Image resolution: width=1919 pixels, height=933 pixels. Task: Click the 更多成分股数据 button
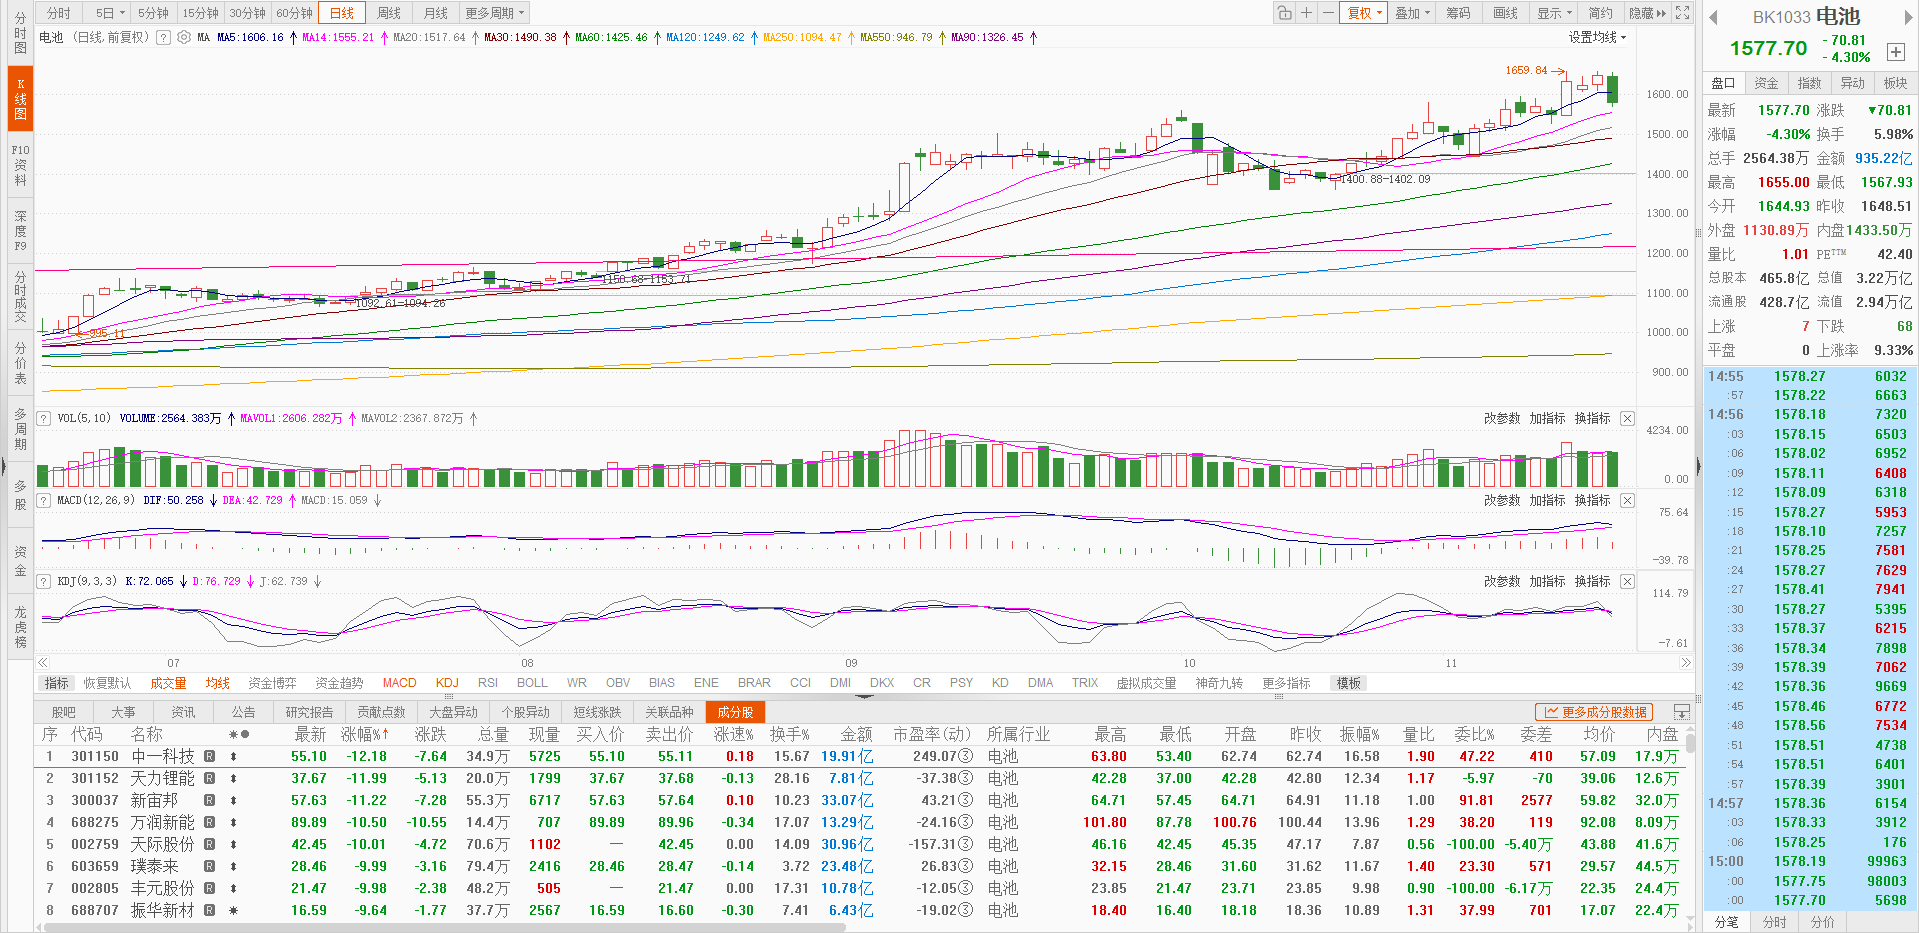(x=1595, y=712)
